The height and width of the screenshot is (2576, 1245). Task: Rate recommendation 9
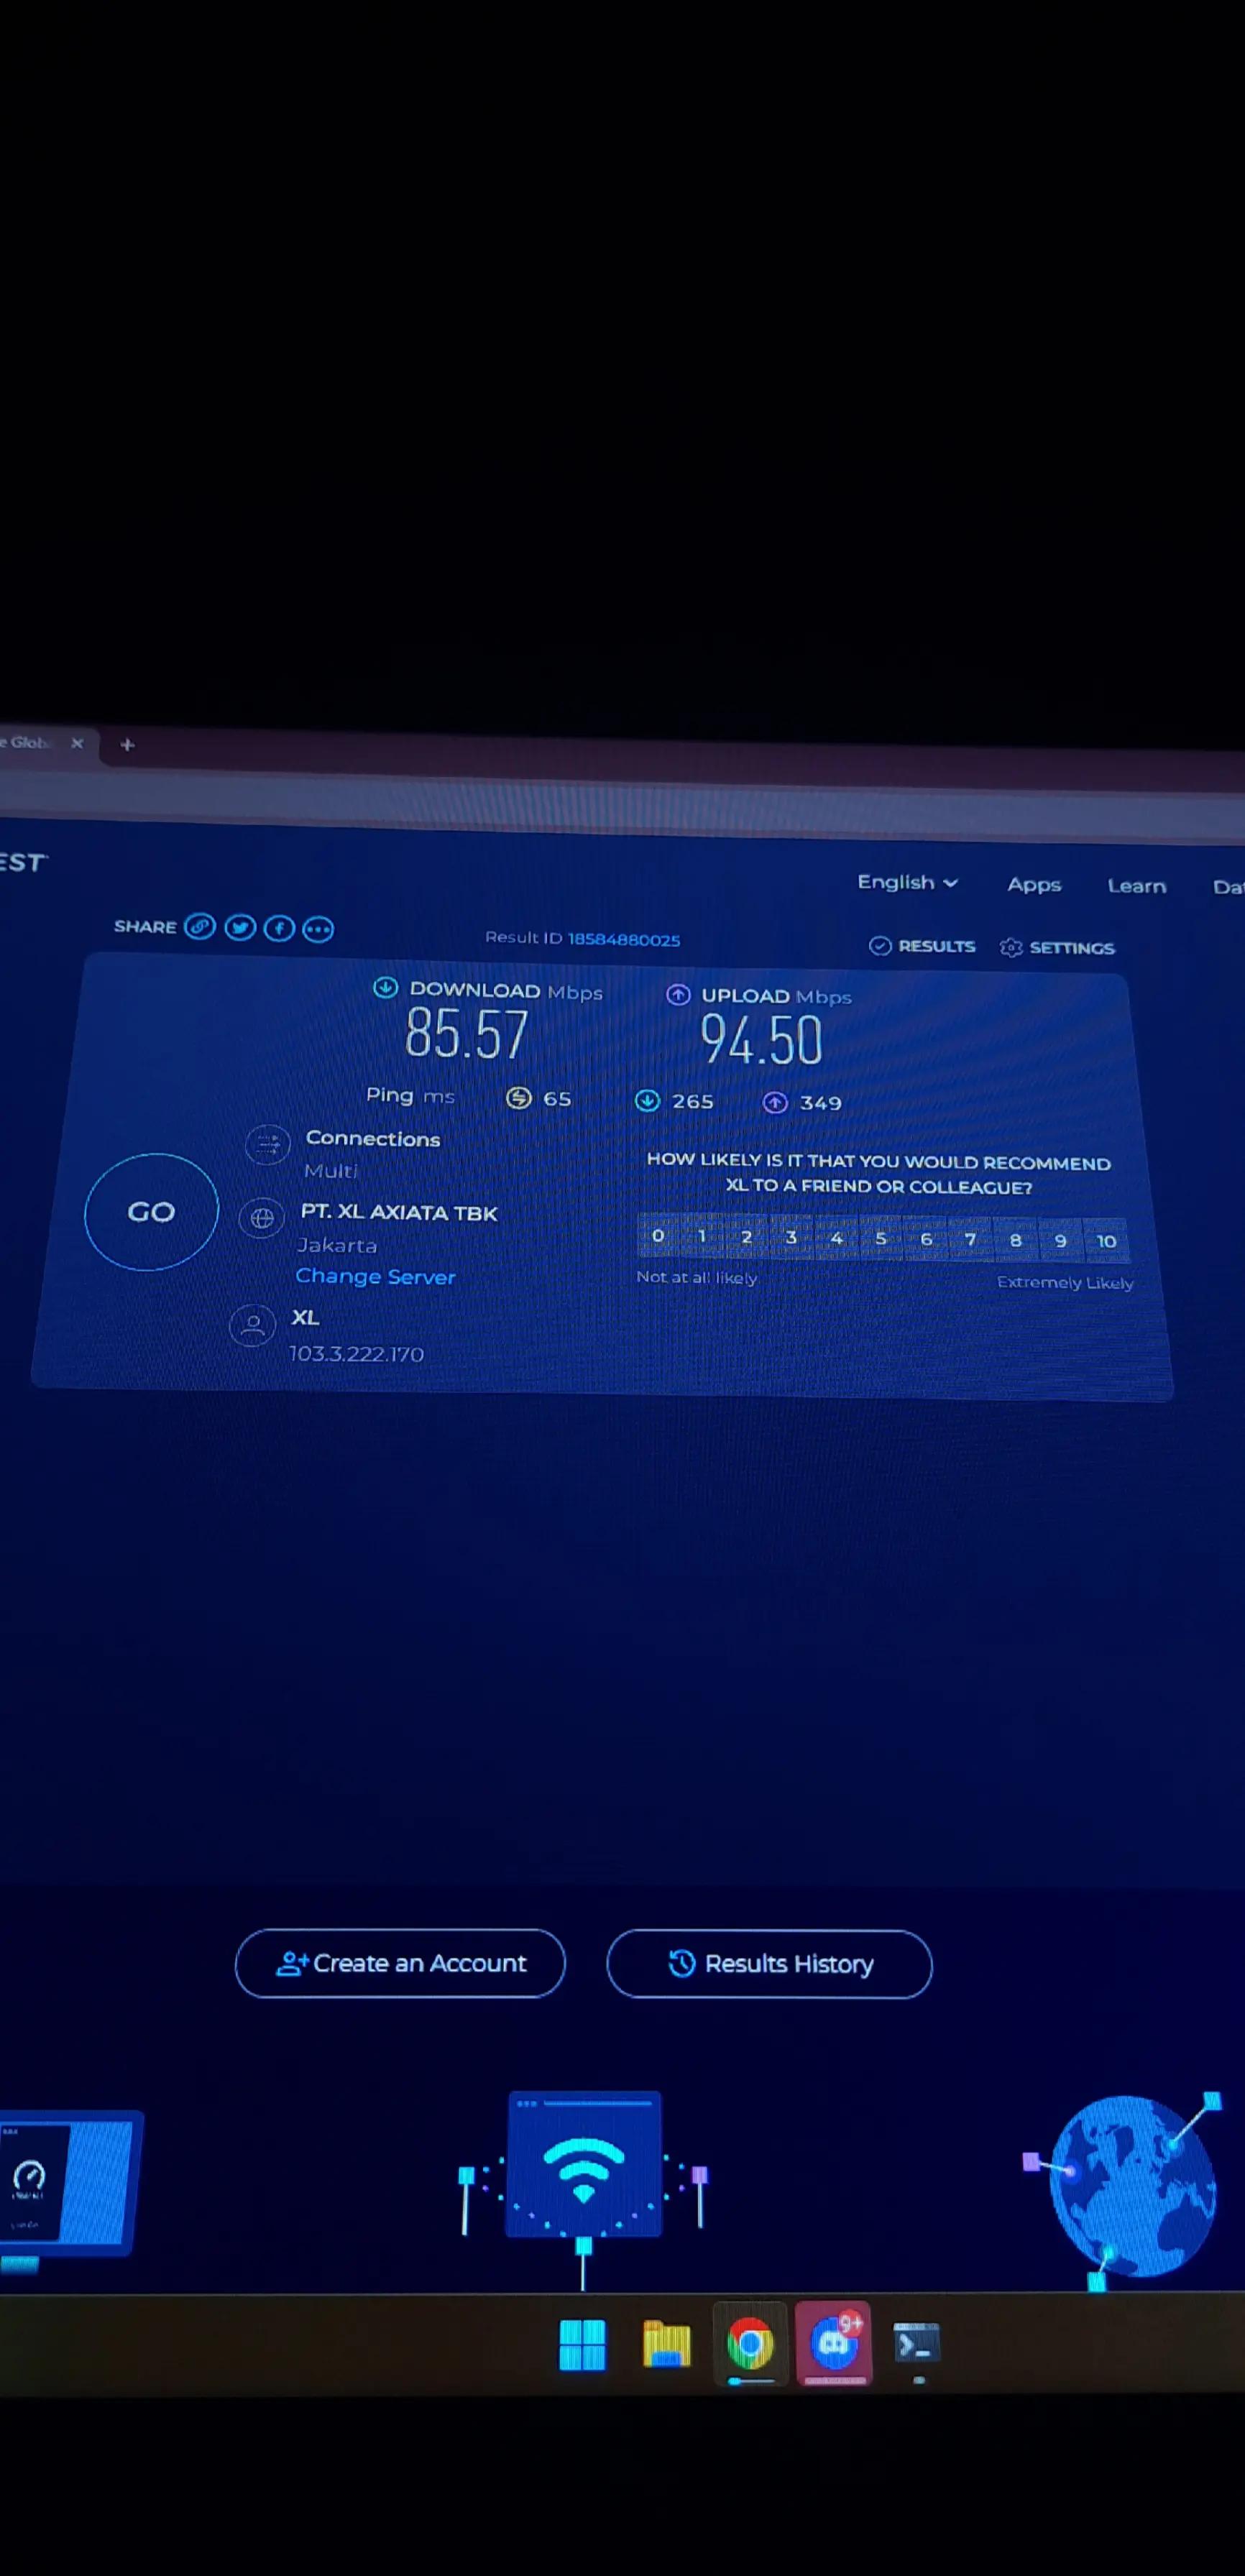click(x=1060, y=1241)
